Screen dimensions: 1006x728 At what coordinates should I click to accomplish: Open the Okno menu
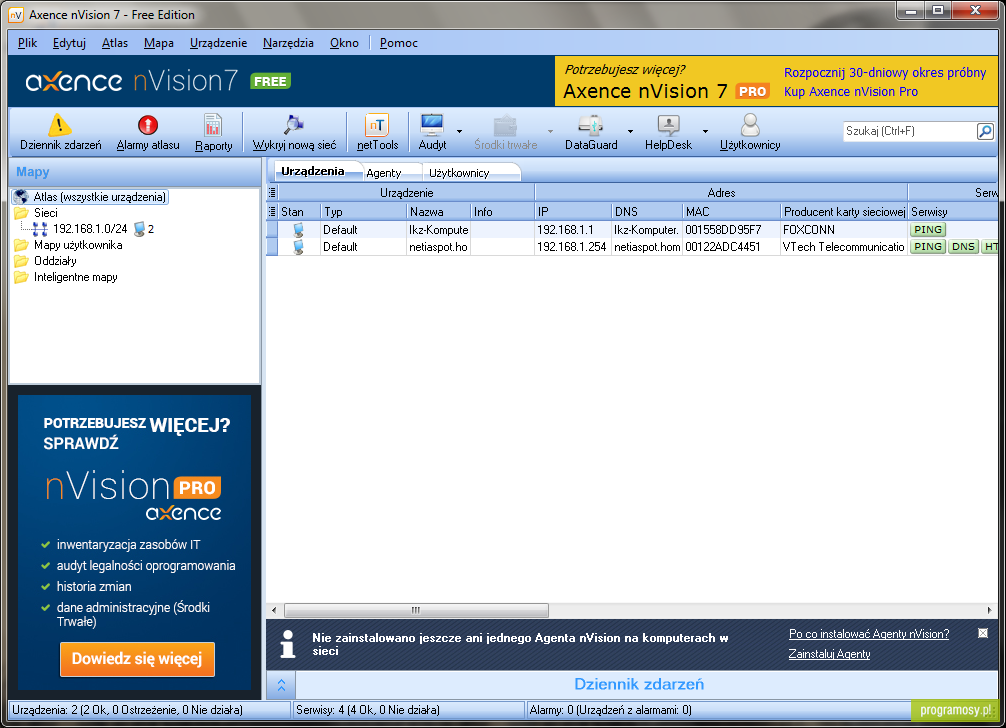[344, 43]
